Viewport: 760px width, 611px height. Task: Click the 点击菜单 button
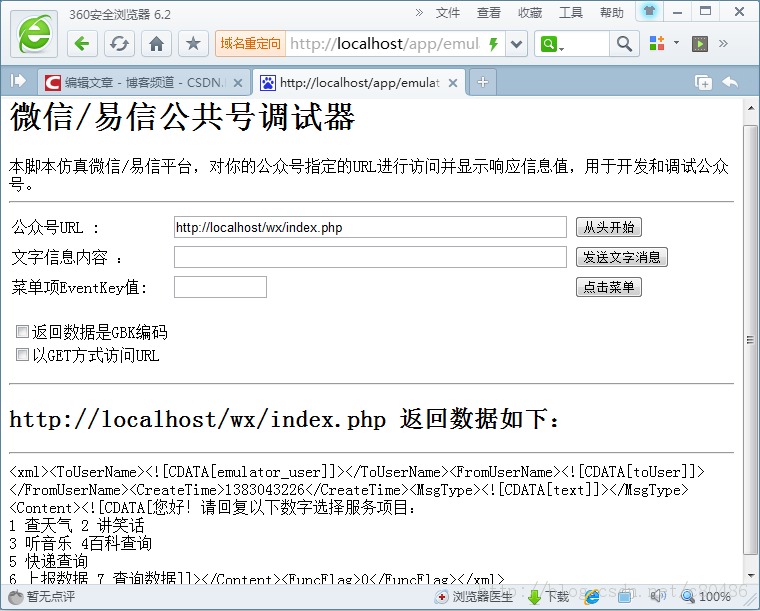pos(609,287)
